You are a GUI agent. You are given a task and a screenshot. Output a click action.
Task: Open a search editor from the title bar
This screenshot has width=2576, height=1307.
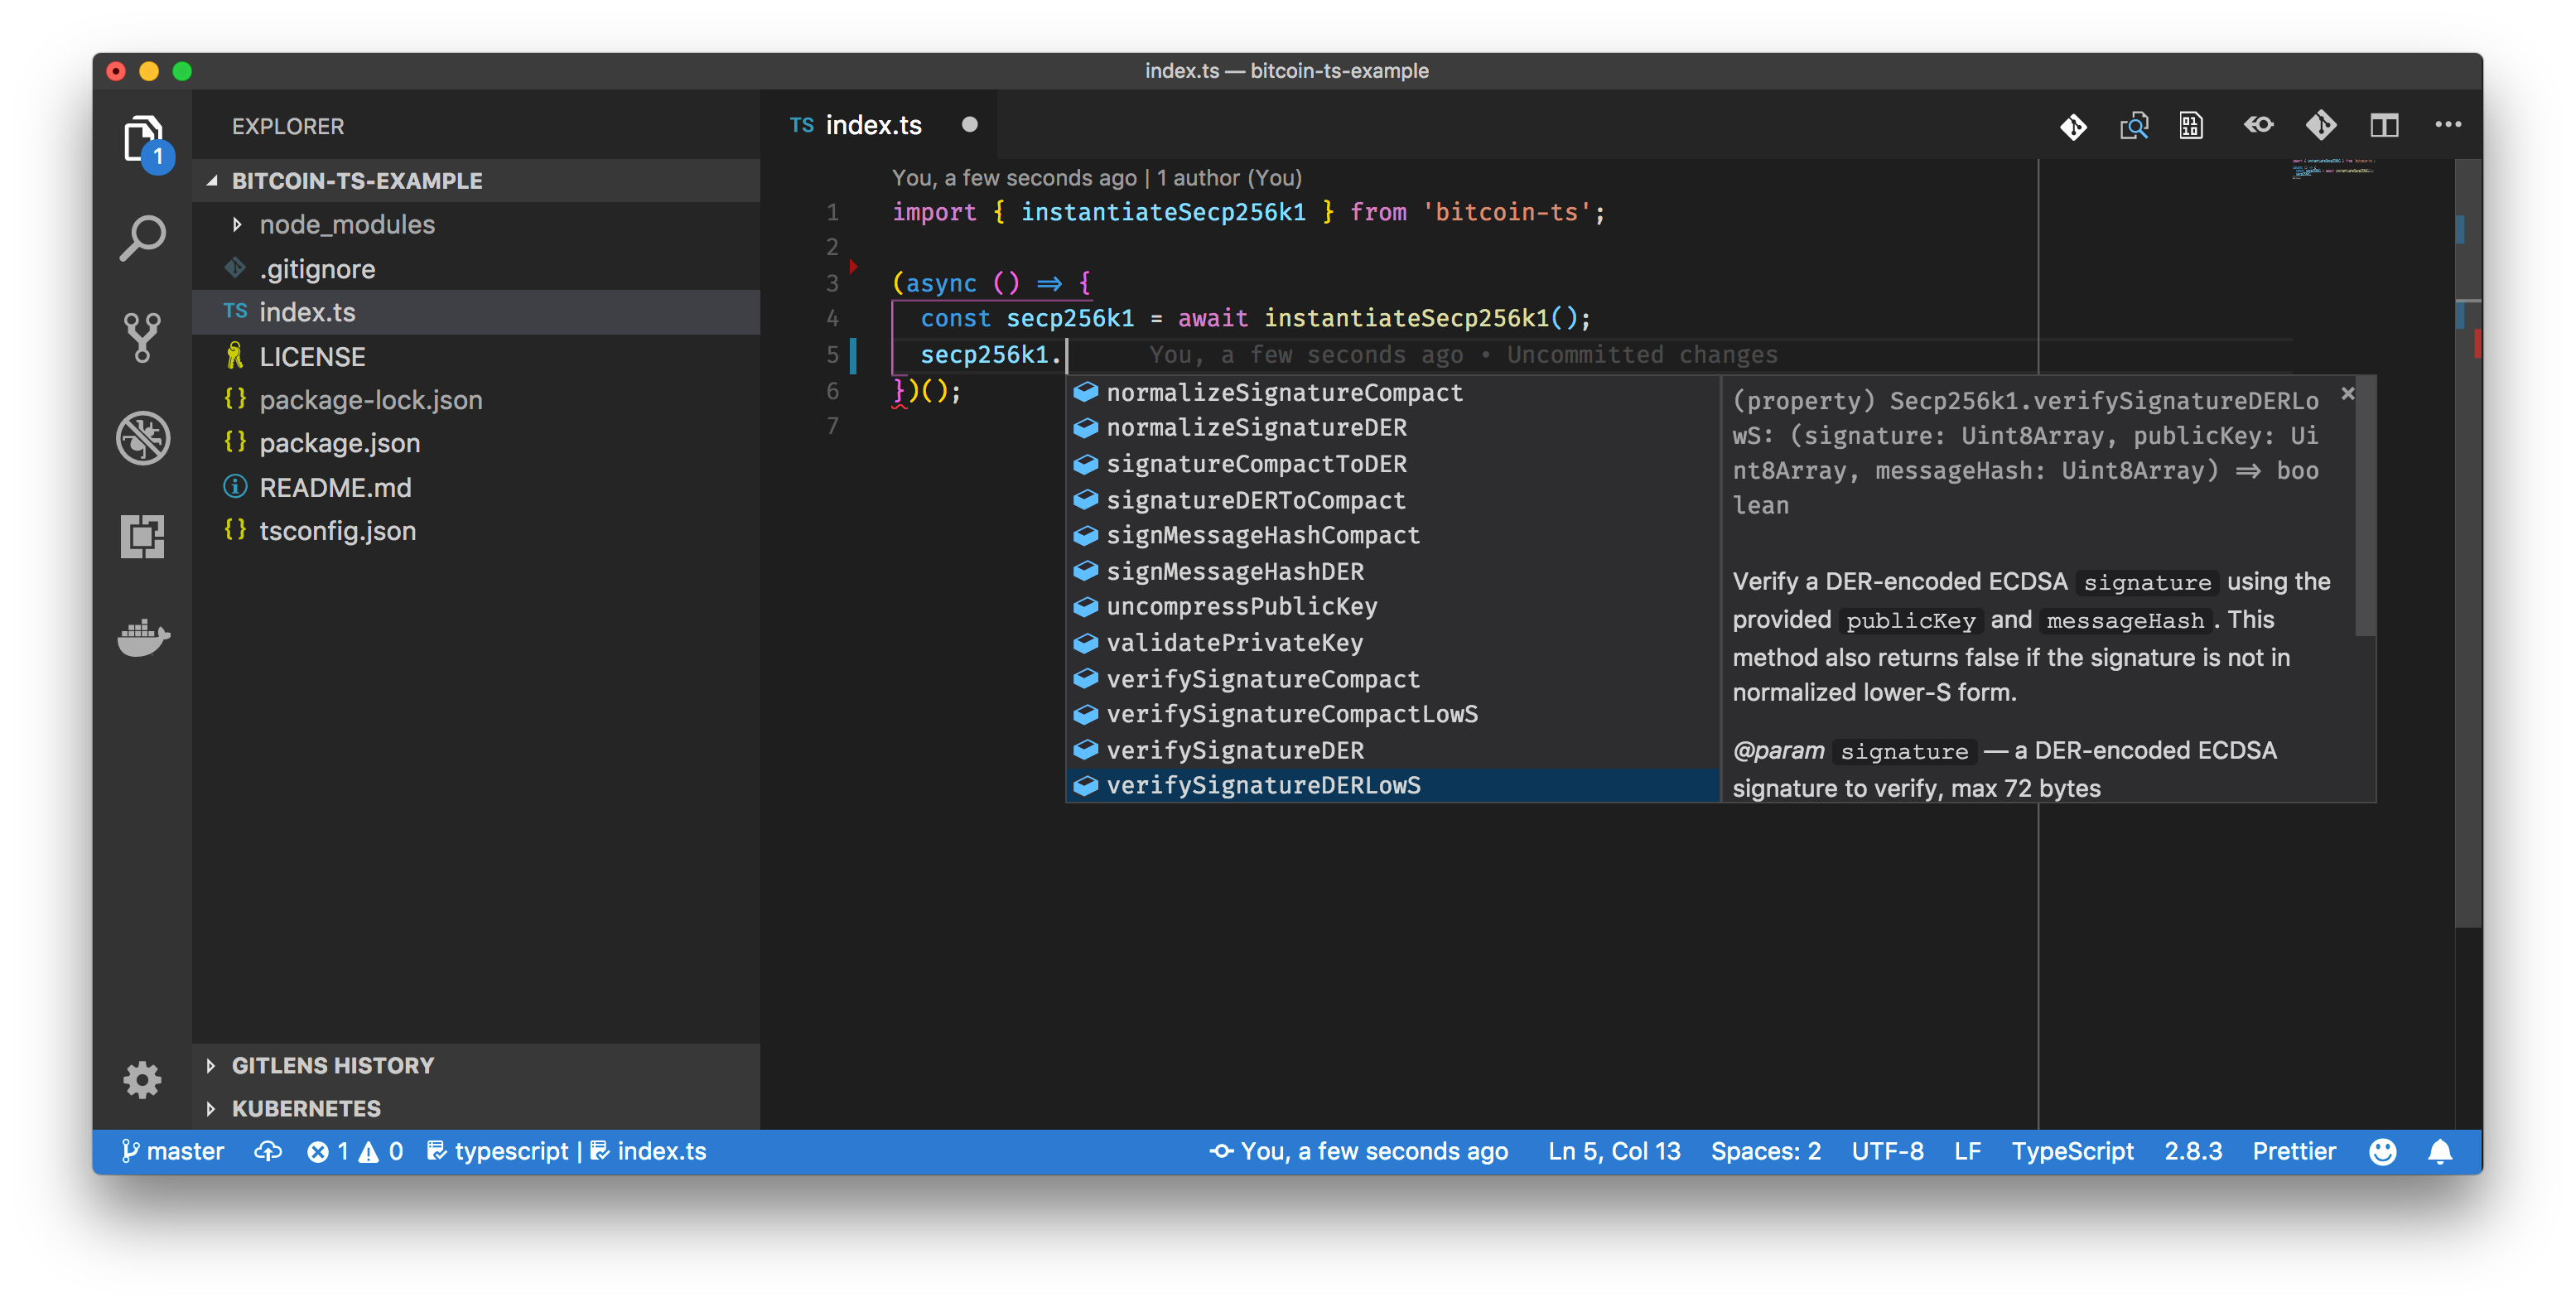[2134, 126]
